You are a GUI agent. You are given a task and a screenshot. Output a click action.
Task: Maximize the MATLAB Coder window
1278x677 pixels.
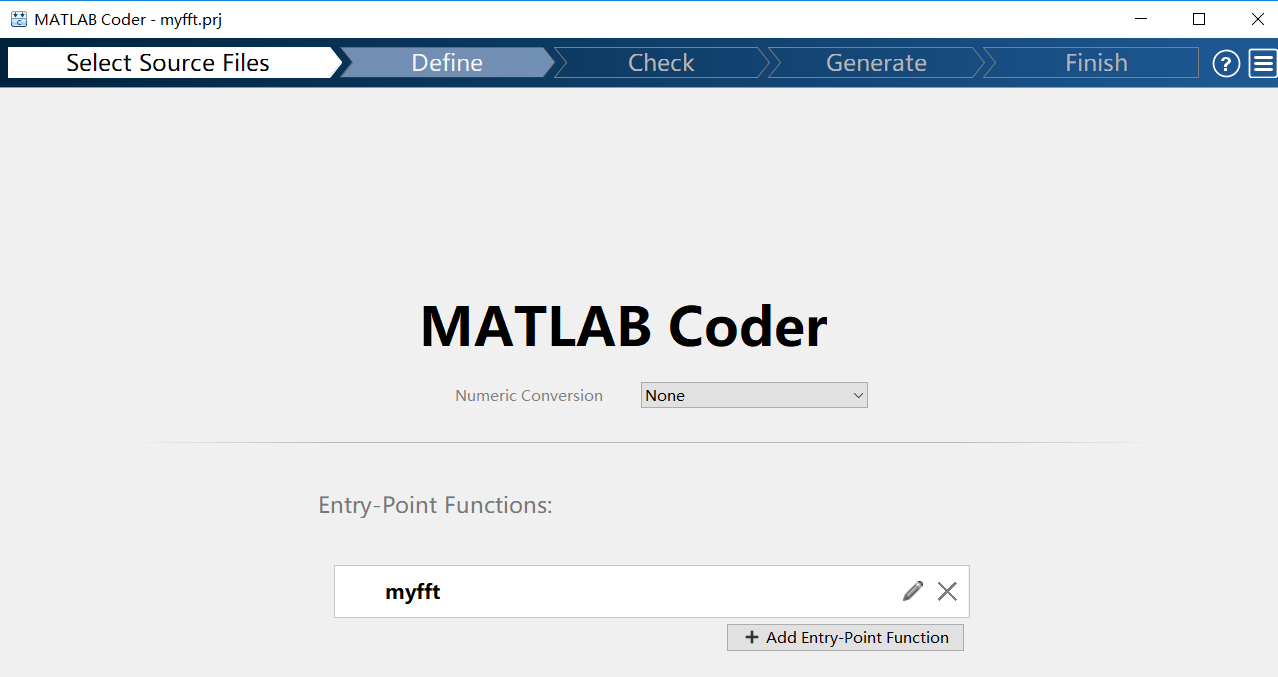[1199, 19]
